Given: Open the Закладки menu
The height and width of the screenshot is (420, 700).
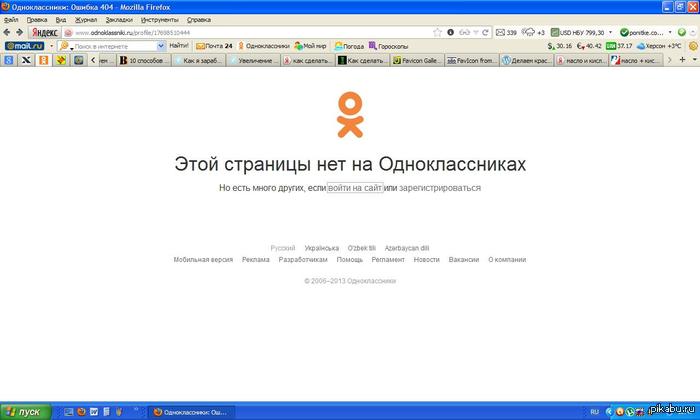Looking at the screenshot, I should pyautogui.click(x=119, y=20).
